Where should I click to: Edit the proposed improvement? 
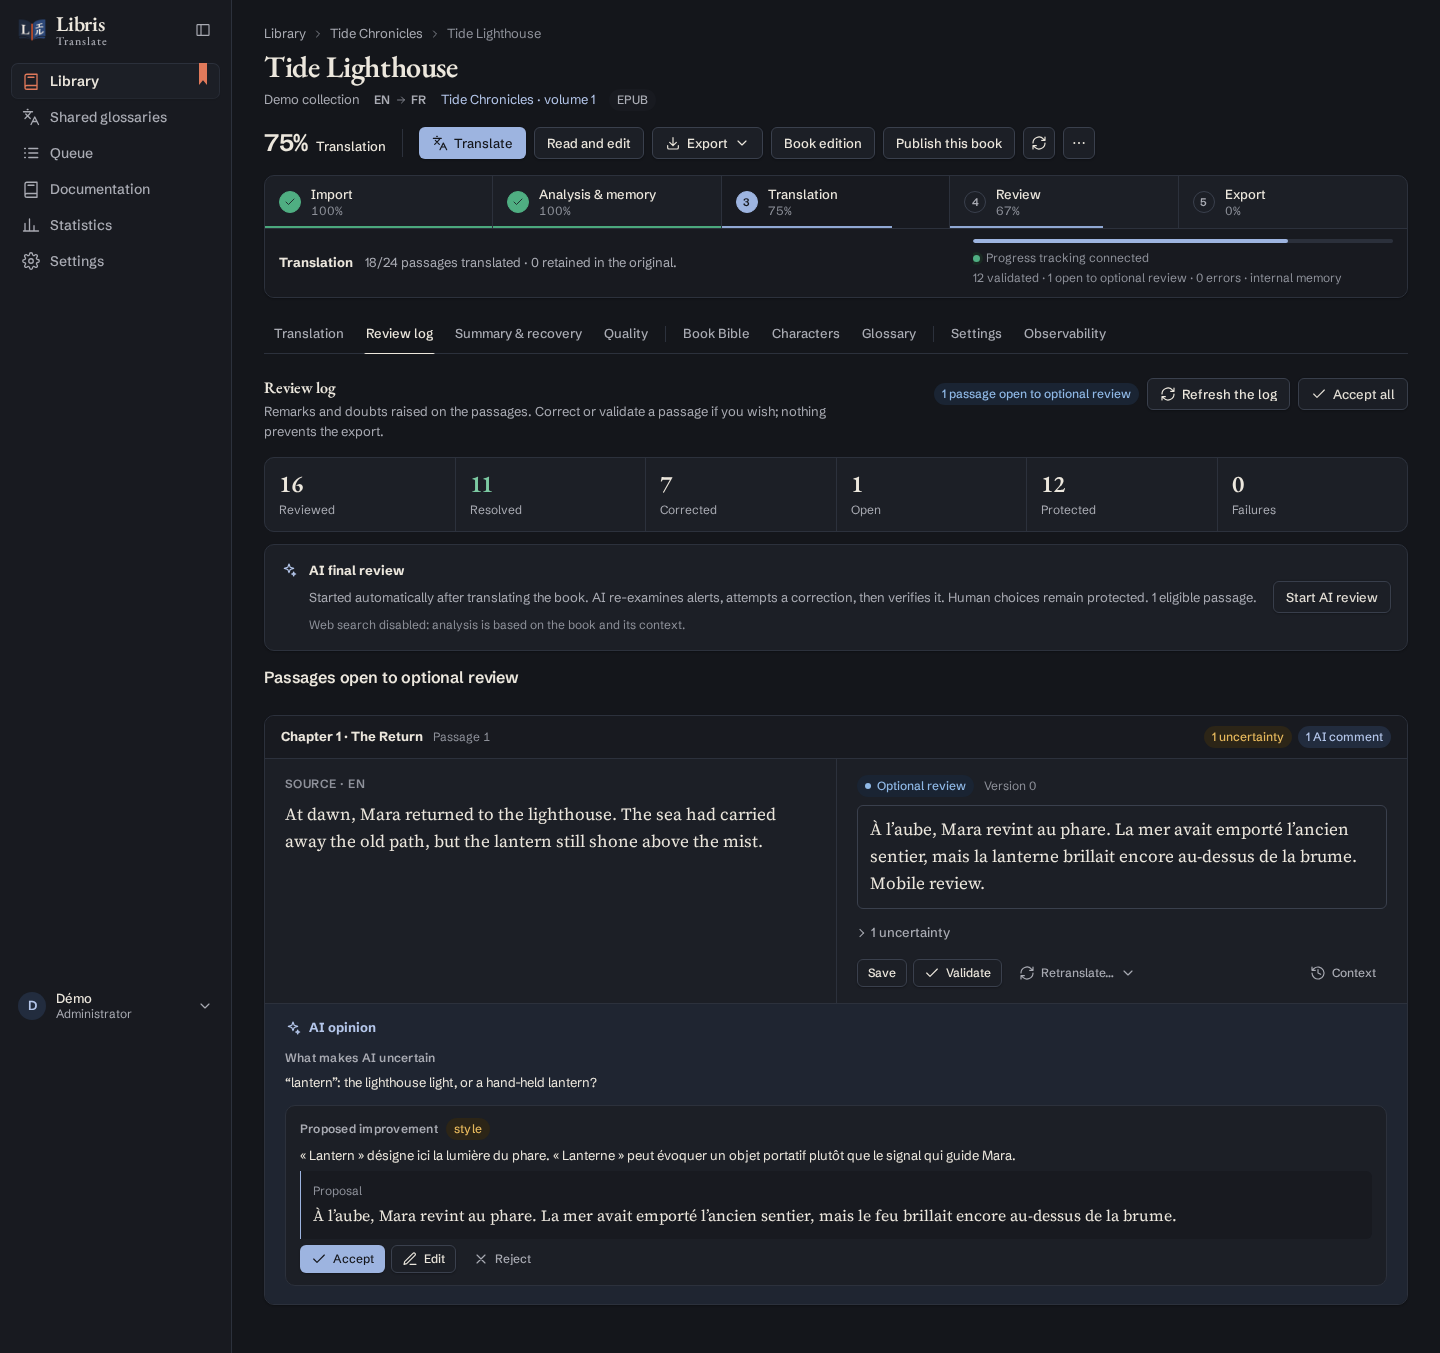pyautogui.click(x=423, y=1259)
